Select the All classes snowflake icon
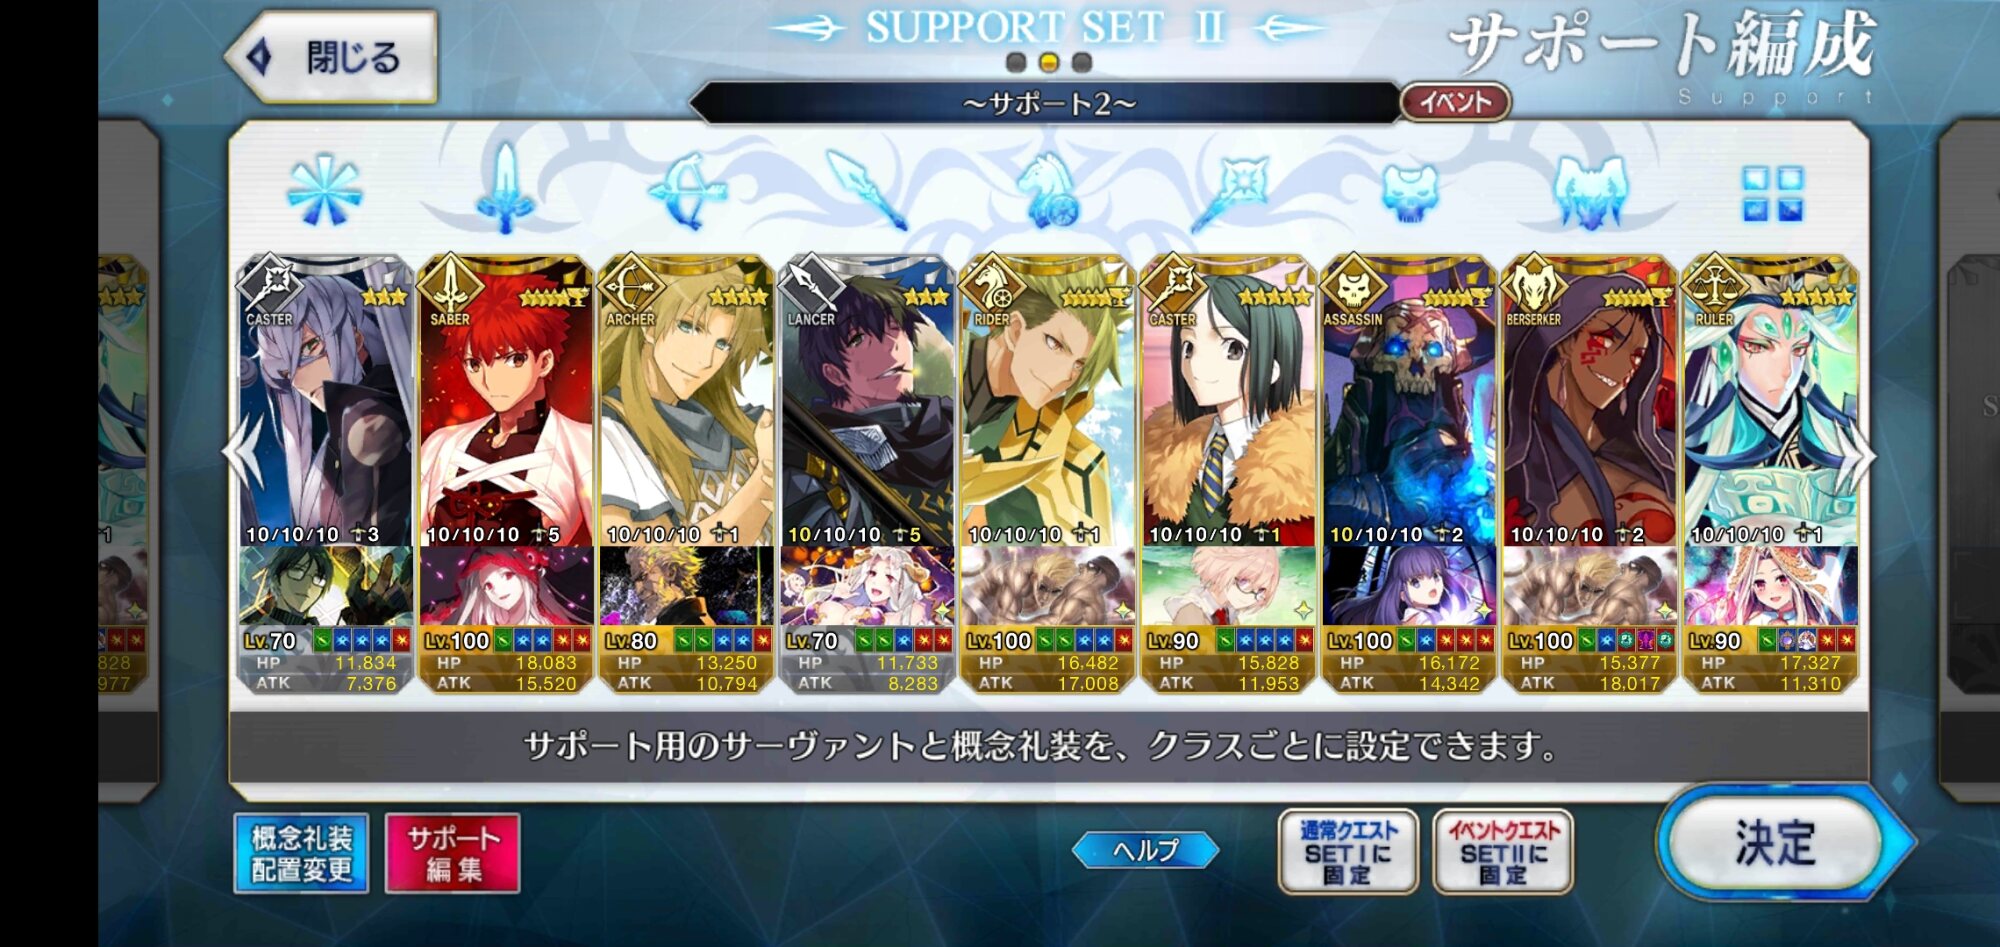 (324, 191)
